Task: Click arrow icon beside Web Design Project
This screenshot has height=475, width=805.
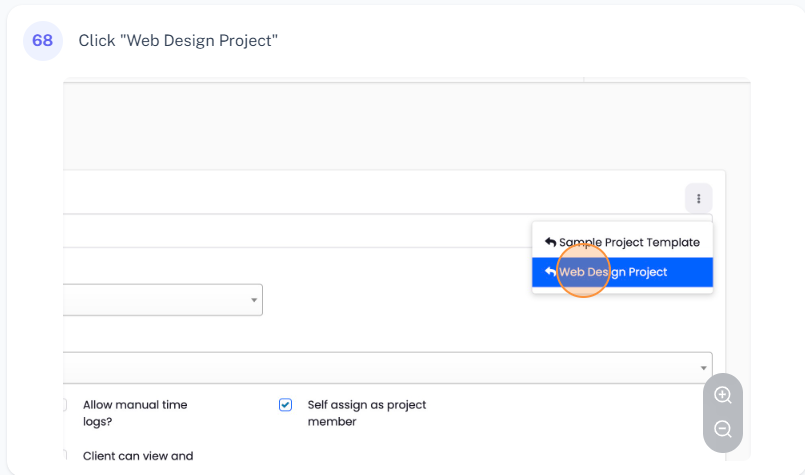Action: tap(550, 272)
